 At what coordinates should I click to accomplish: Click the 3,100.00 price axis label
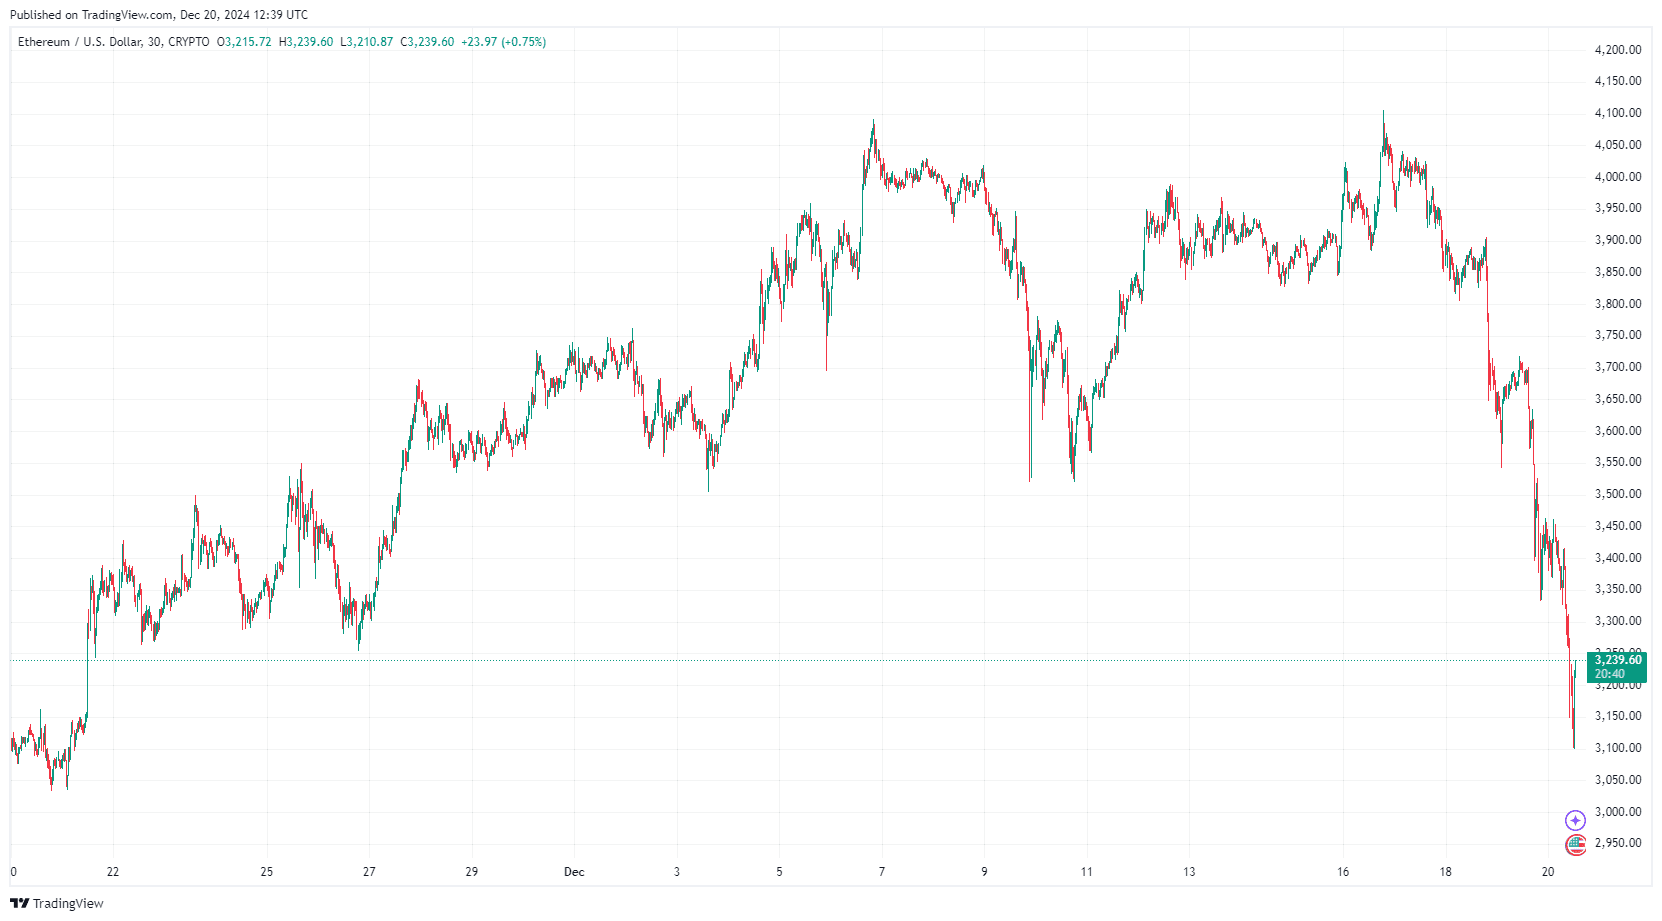pyautogui.click(x=1618, y=748)
